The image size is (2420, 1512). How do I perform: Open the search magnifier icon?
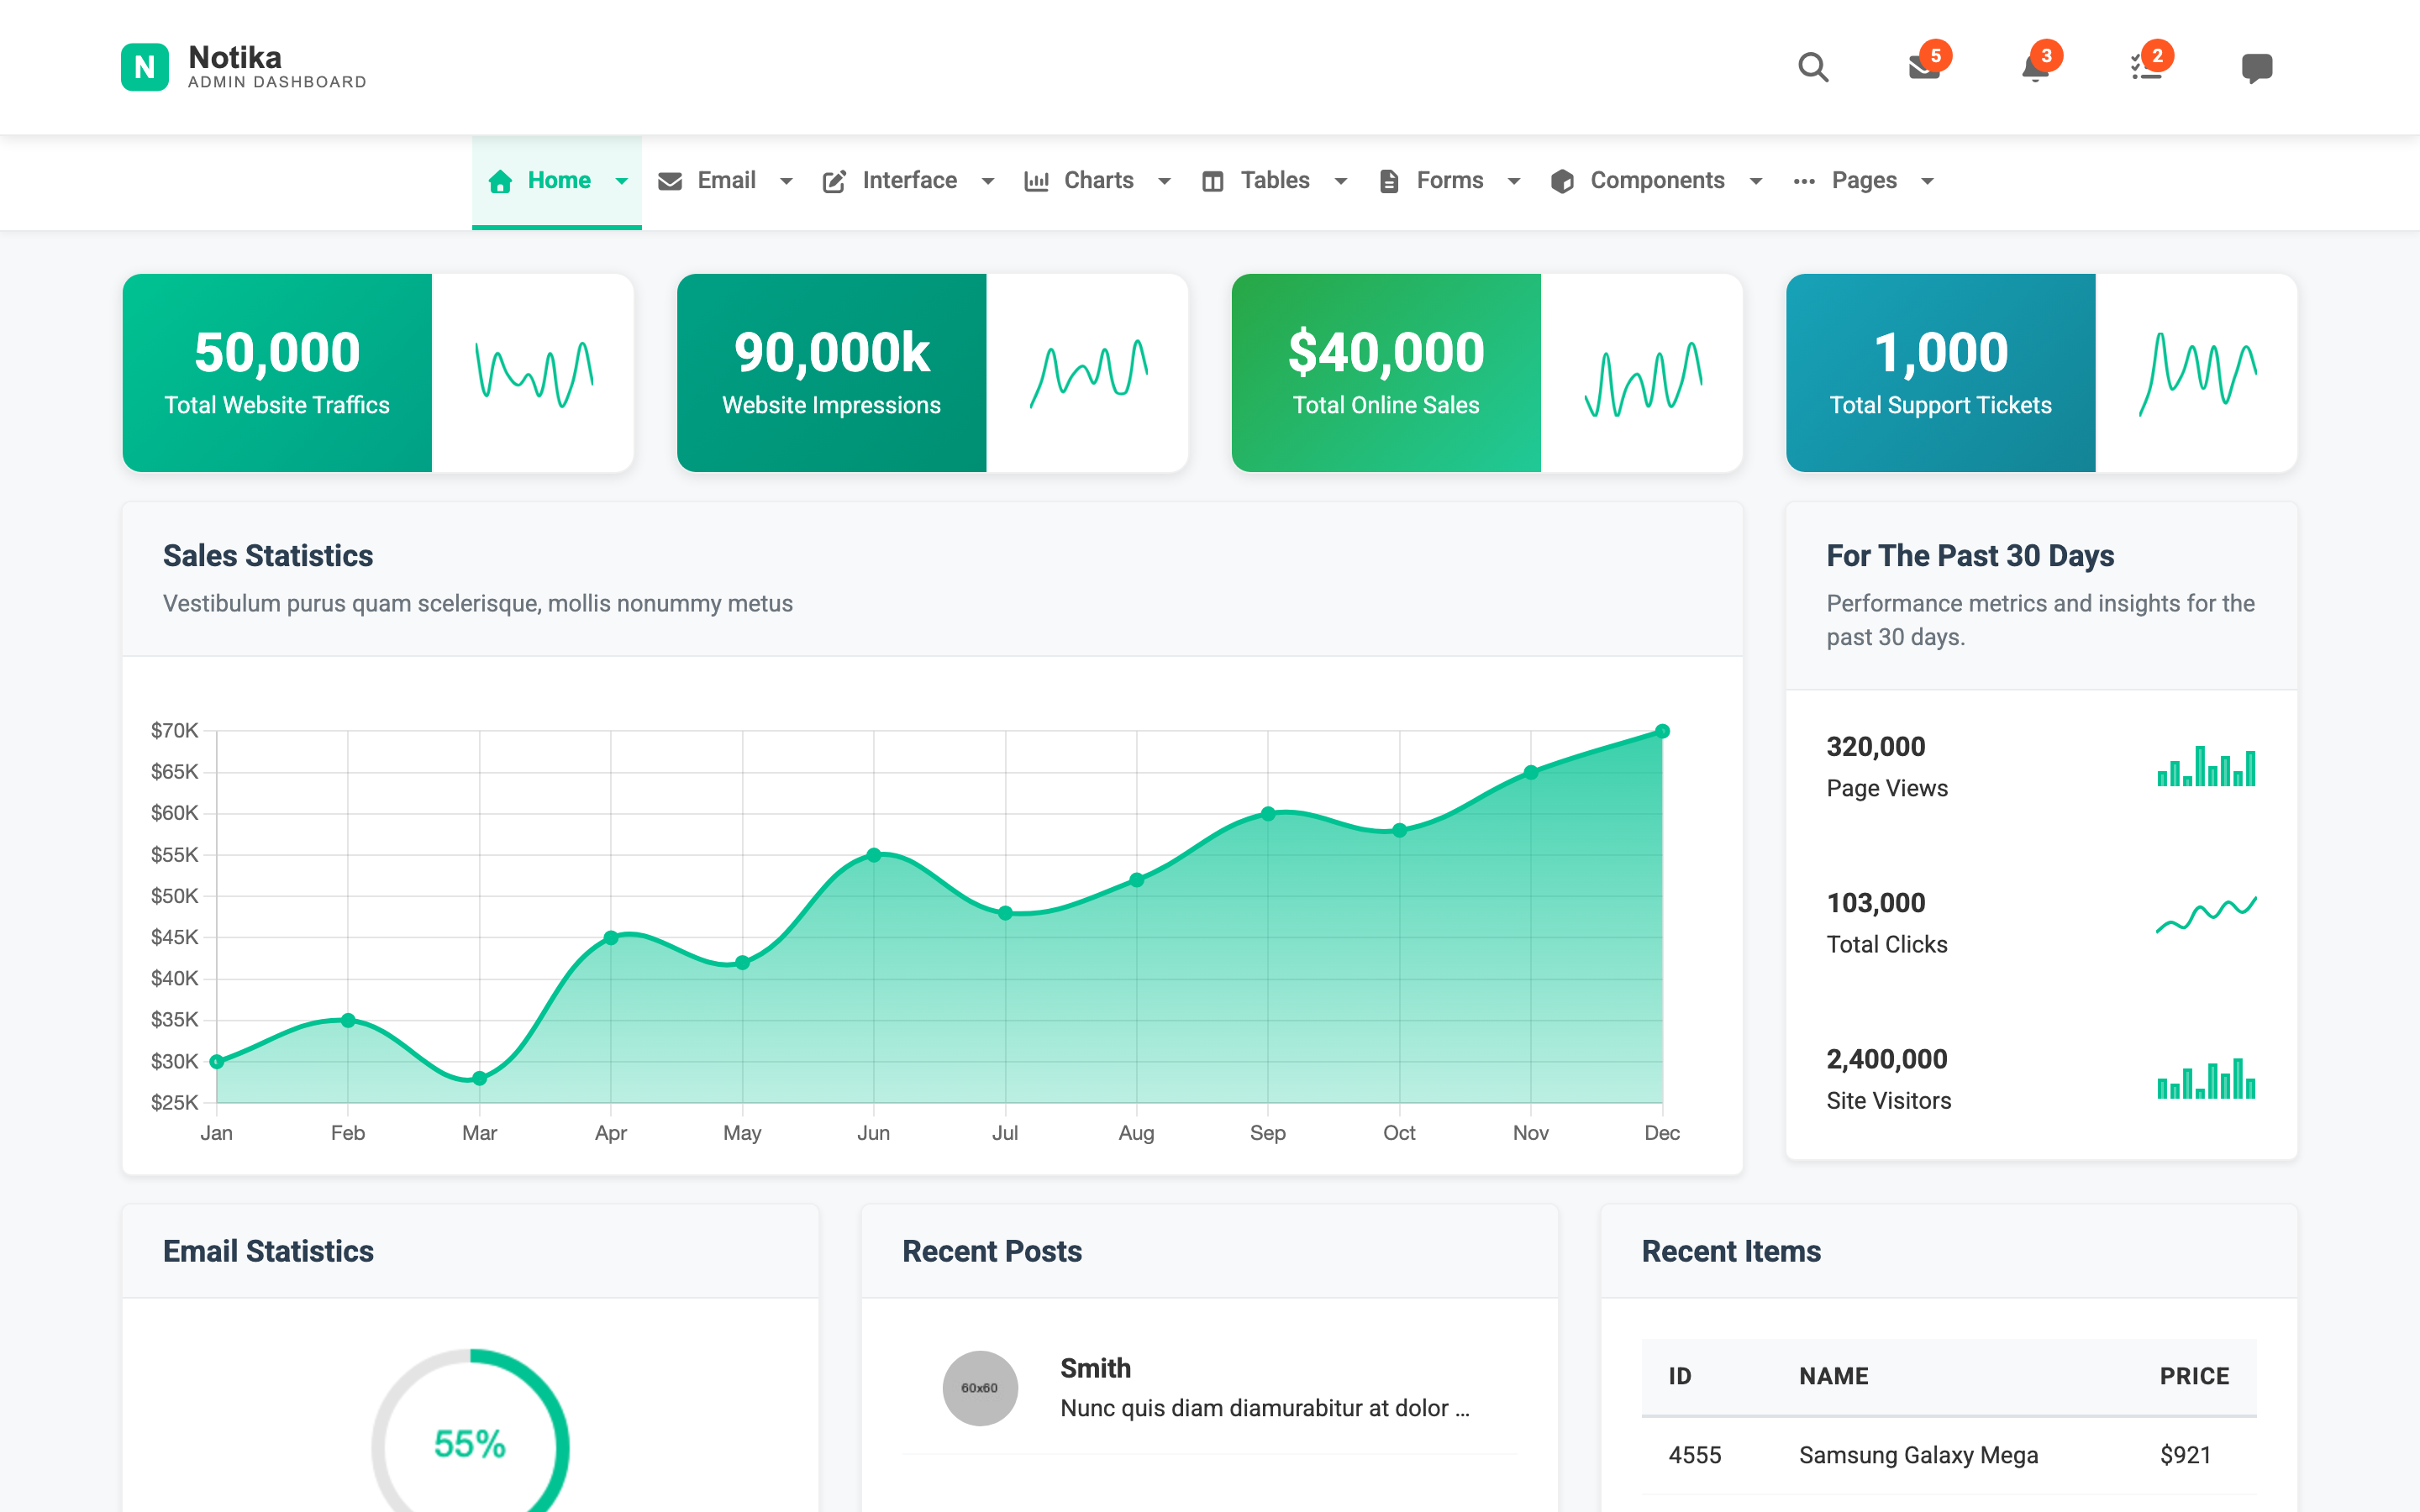click(x=1813, y=67)
